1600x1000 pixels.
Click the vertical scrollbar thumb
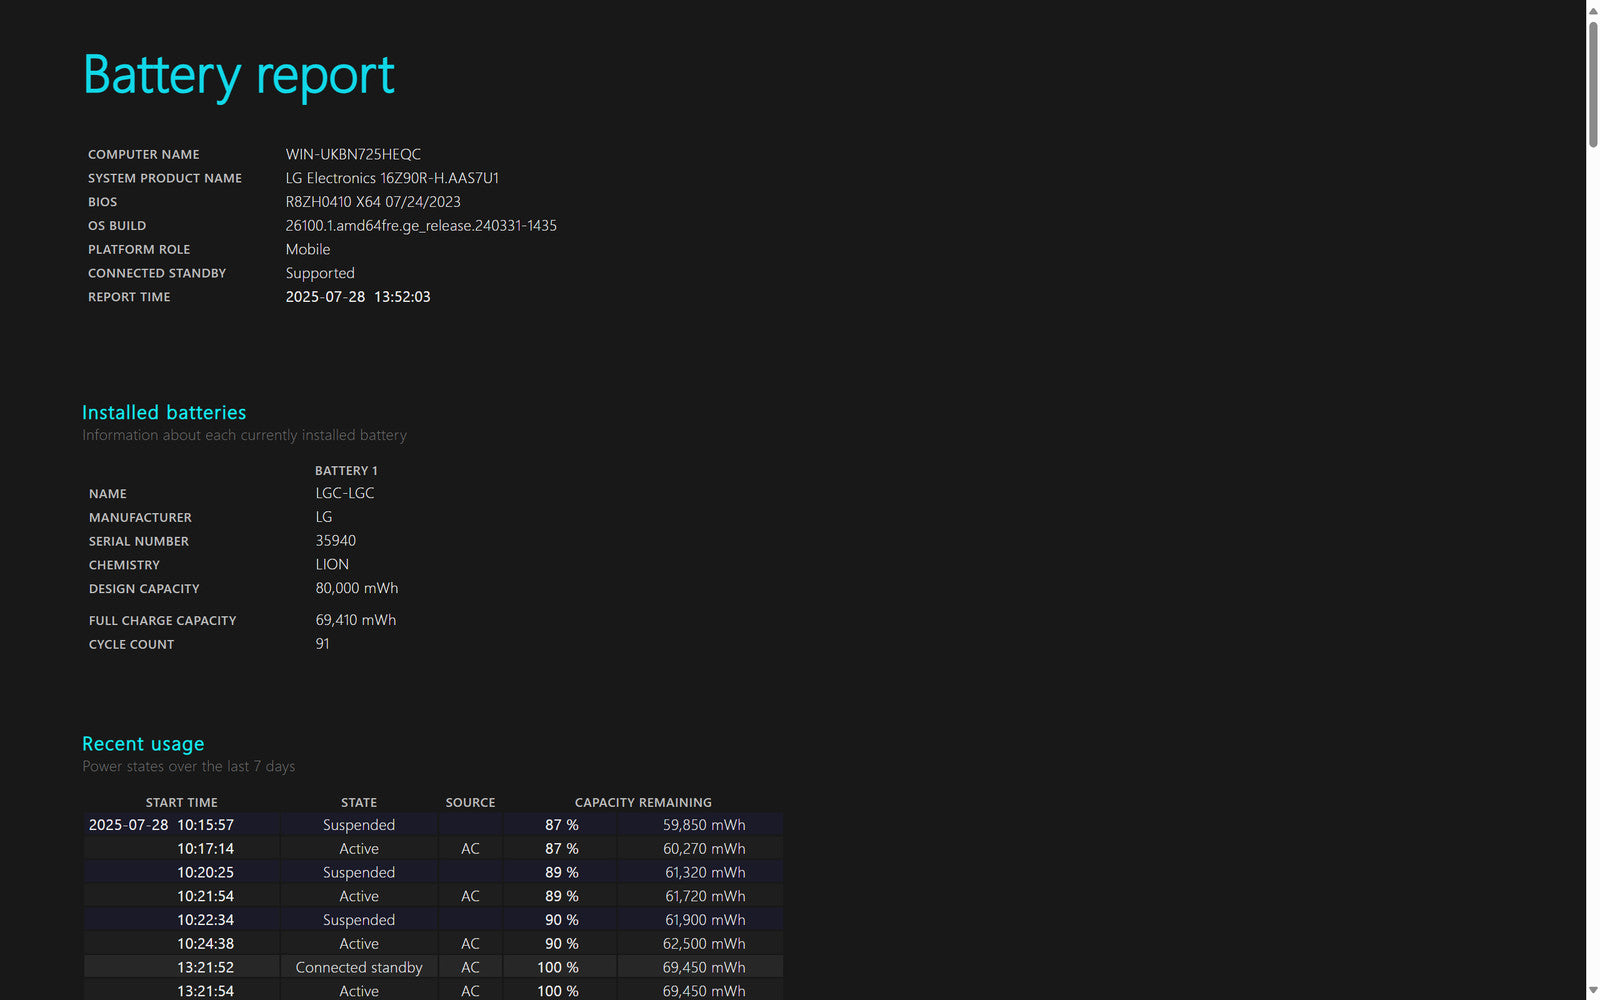click(1593, 85)
